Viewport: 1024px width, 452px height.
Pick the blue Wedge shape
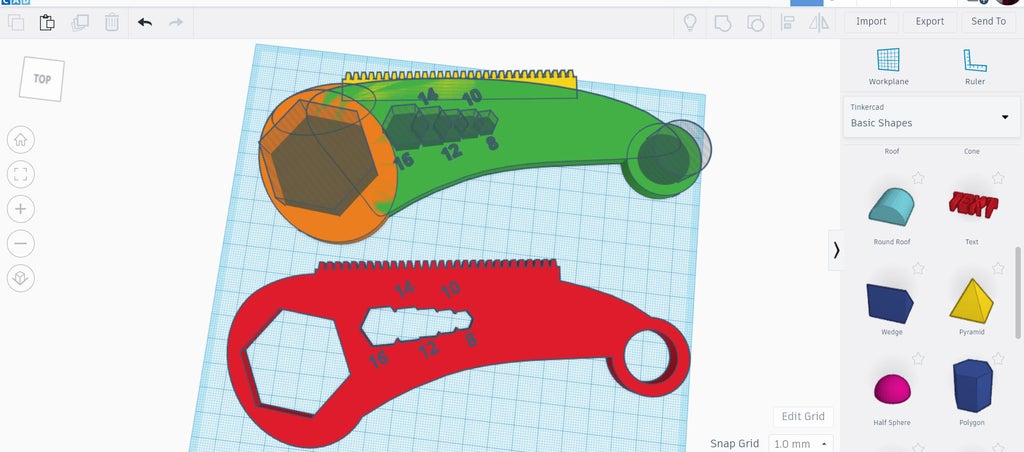[889, 303]
